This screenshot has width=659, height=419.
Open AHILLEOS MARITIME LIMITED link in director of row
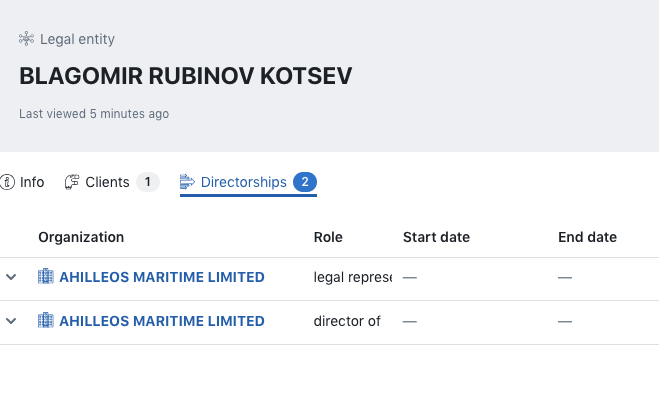click(162, 321)
